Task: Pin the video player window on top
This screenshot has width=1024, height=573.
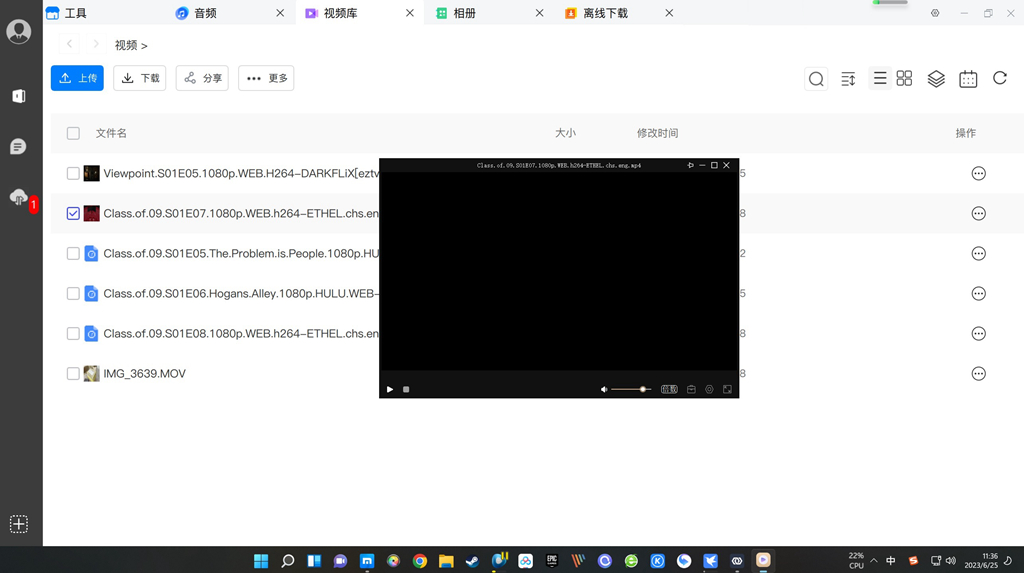Action: tap(690, 165)
